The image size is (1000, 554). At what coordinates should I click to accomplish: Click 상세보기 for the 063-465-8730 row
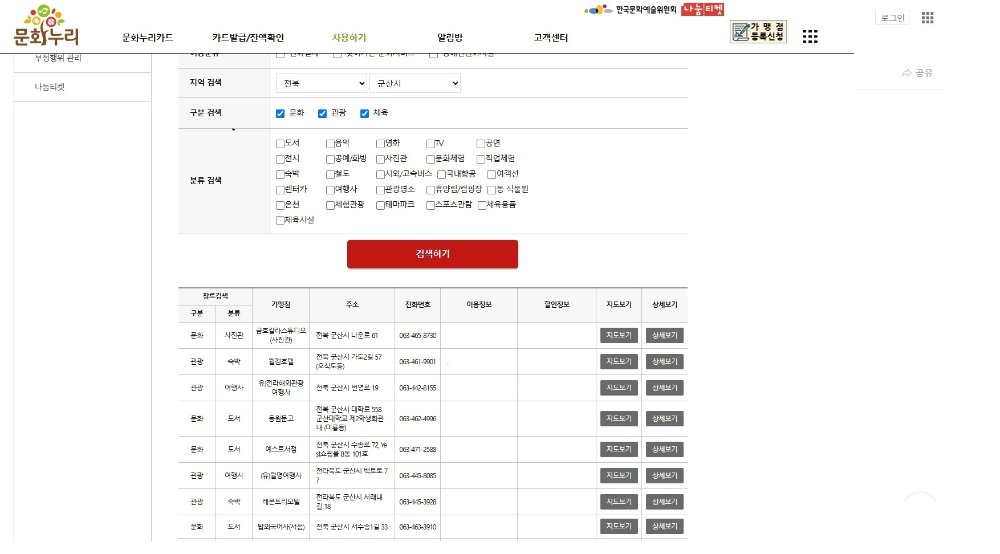click(665, 335)
